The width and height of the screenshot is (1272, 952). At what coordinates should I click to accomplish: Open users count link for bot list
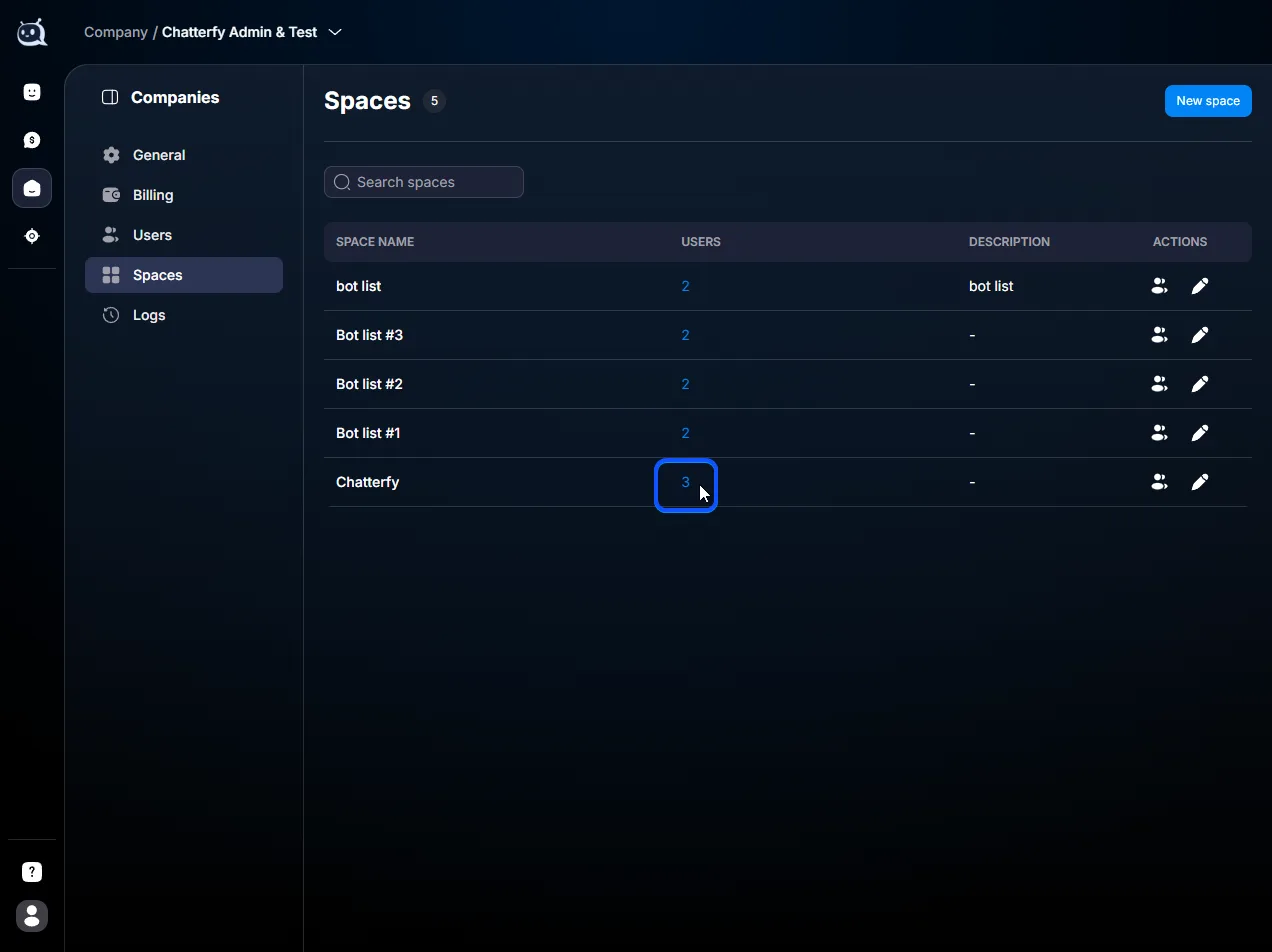pos(685,286)
